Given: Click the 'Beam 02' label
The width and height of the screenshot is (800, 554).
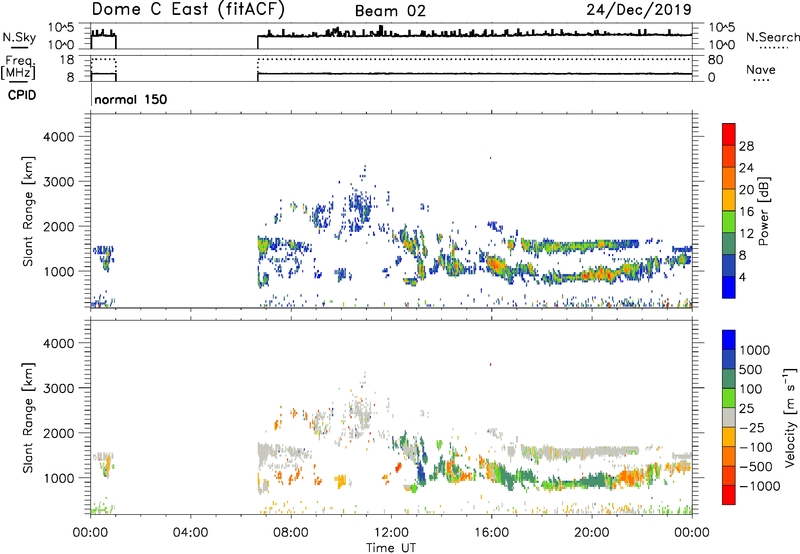Looking at the screenshot, I should (x=390, y=11).
